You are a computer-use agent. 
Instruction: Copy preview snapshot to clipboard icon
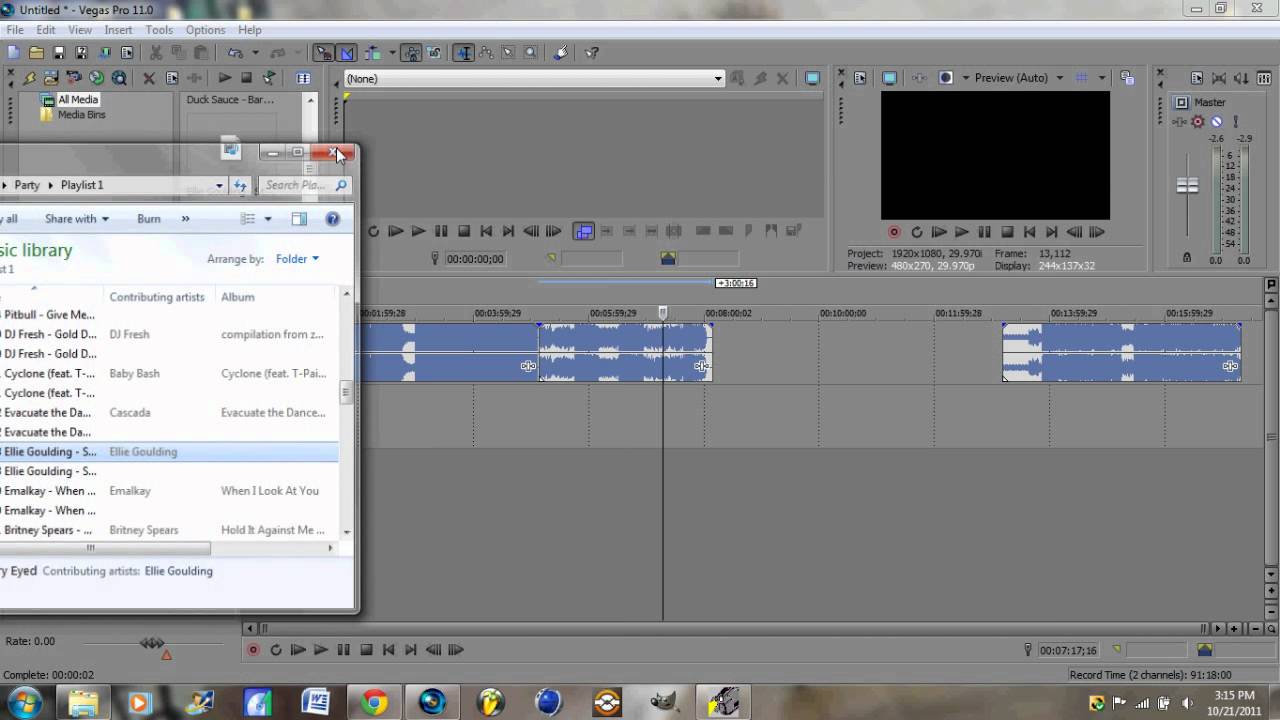(x=1127, y=78)
